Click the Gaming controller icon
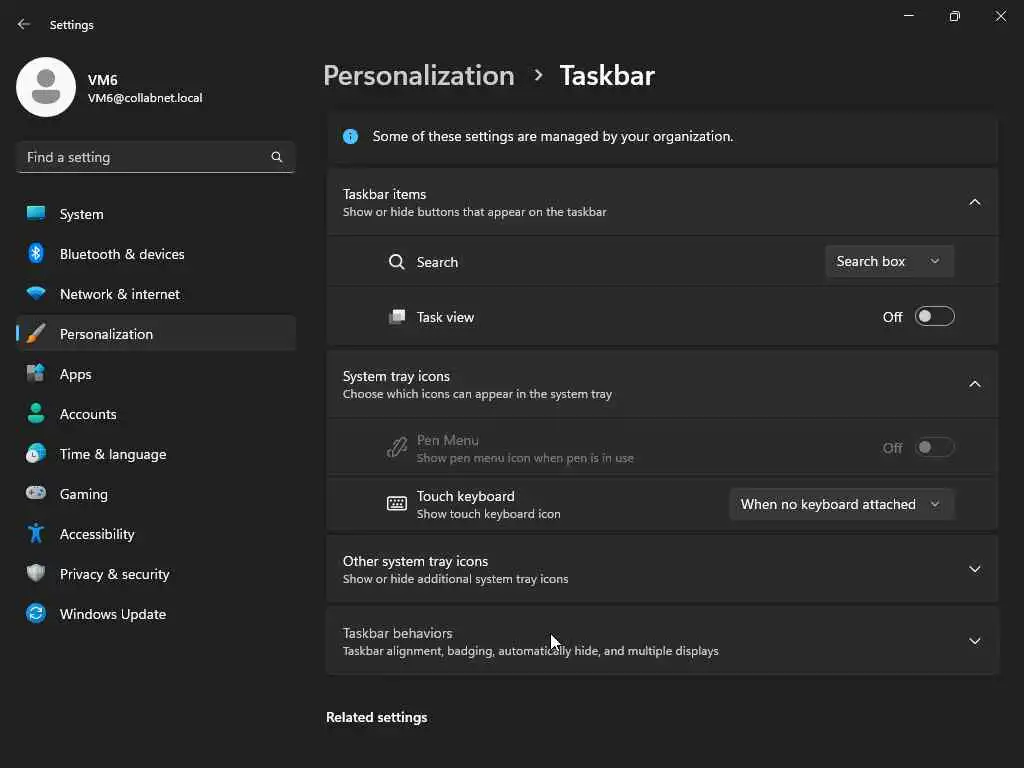Screen dimensions: 1024x768 [36, 494]
